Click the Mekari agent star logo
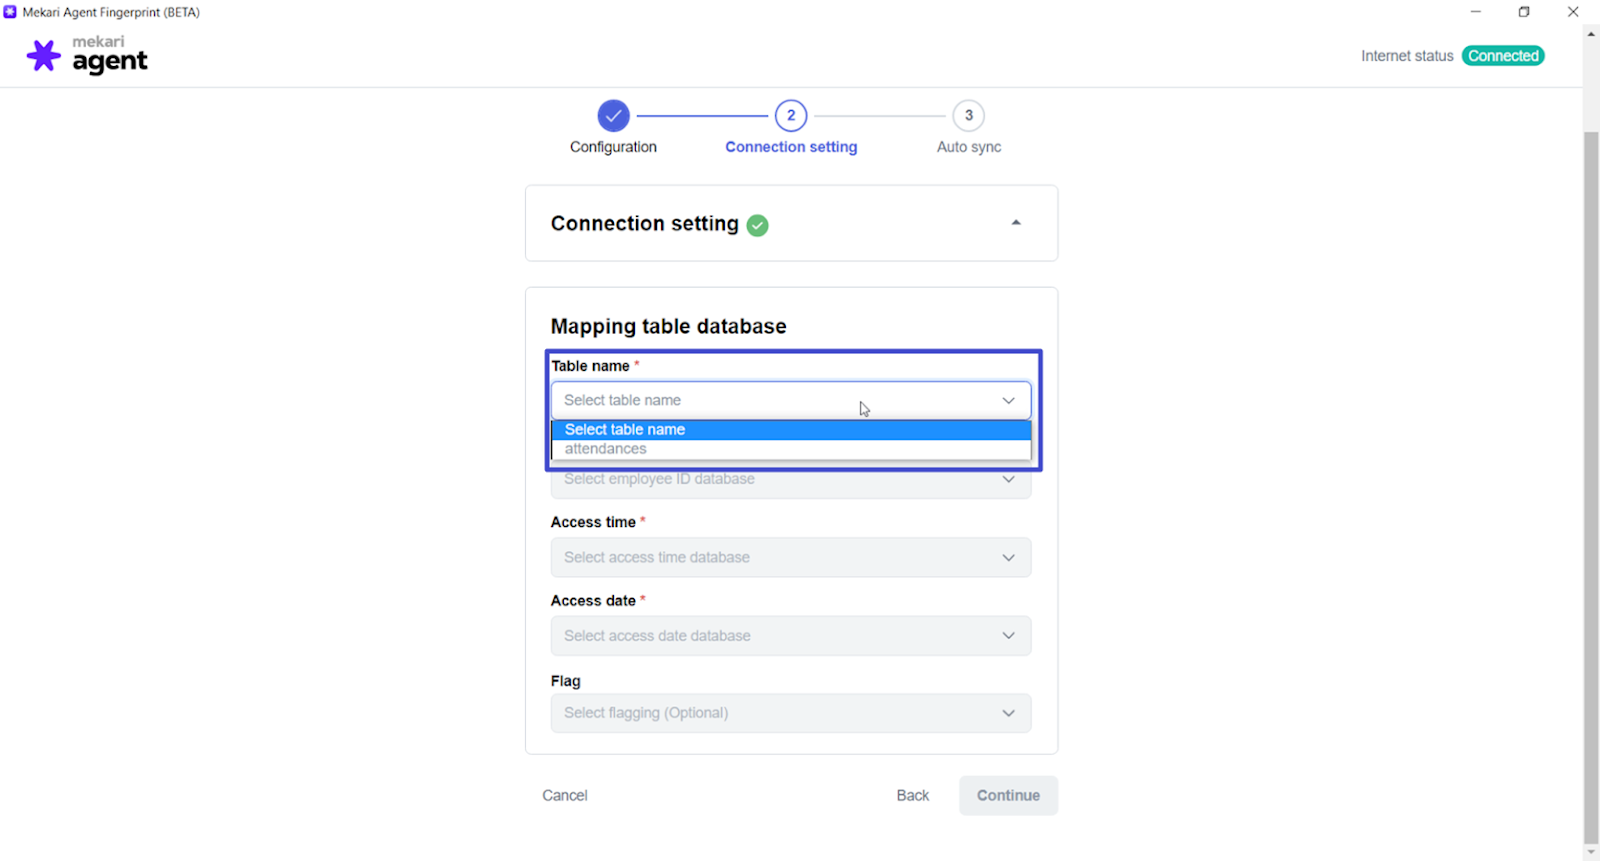This screenshot has height=861, width=1600. click(x=43, y=56)
